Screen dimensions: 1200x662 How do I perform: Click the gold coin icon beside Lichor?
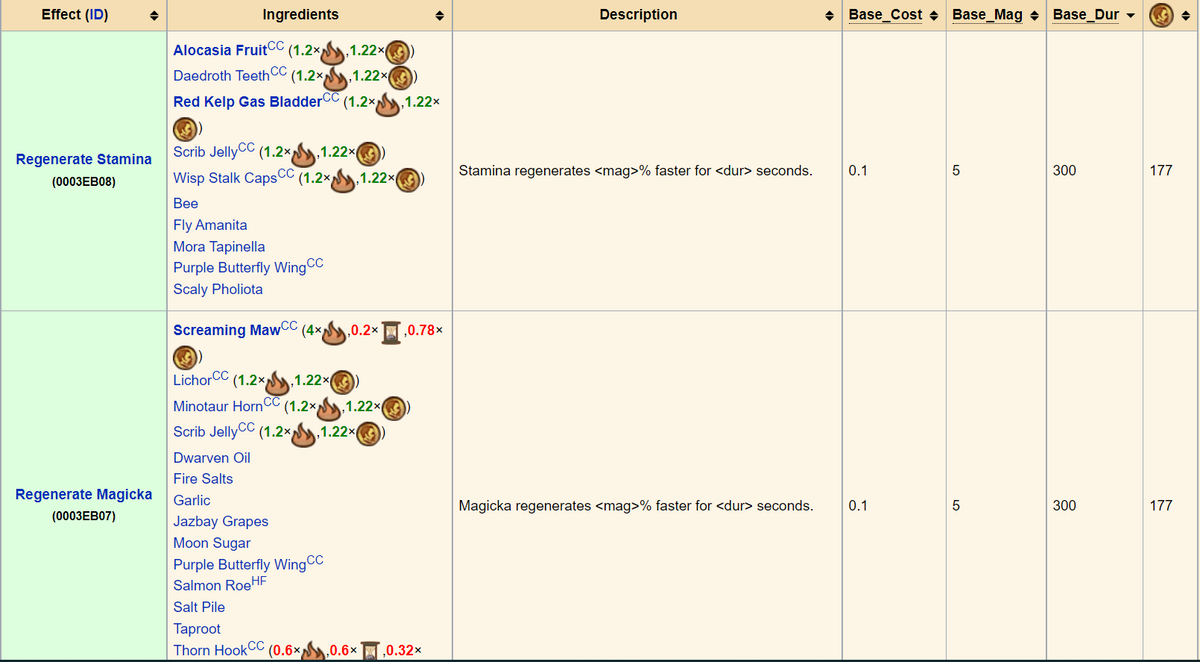click(x=343, y=382)
